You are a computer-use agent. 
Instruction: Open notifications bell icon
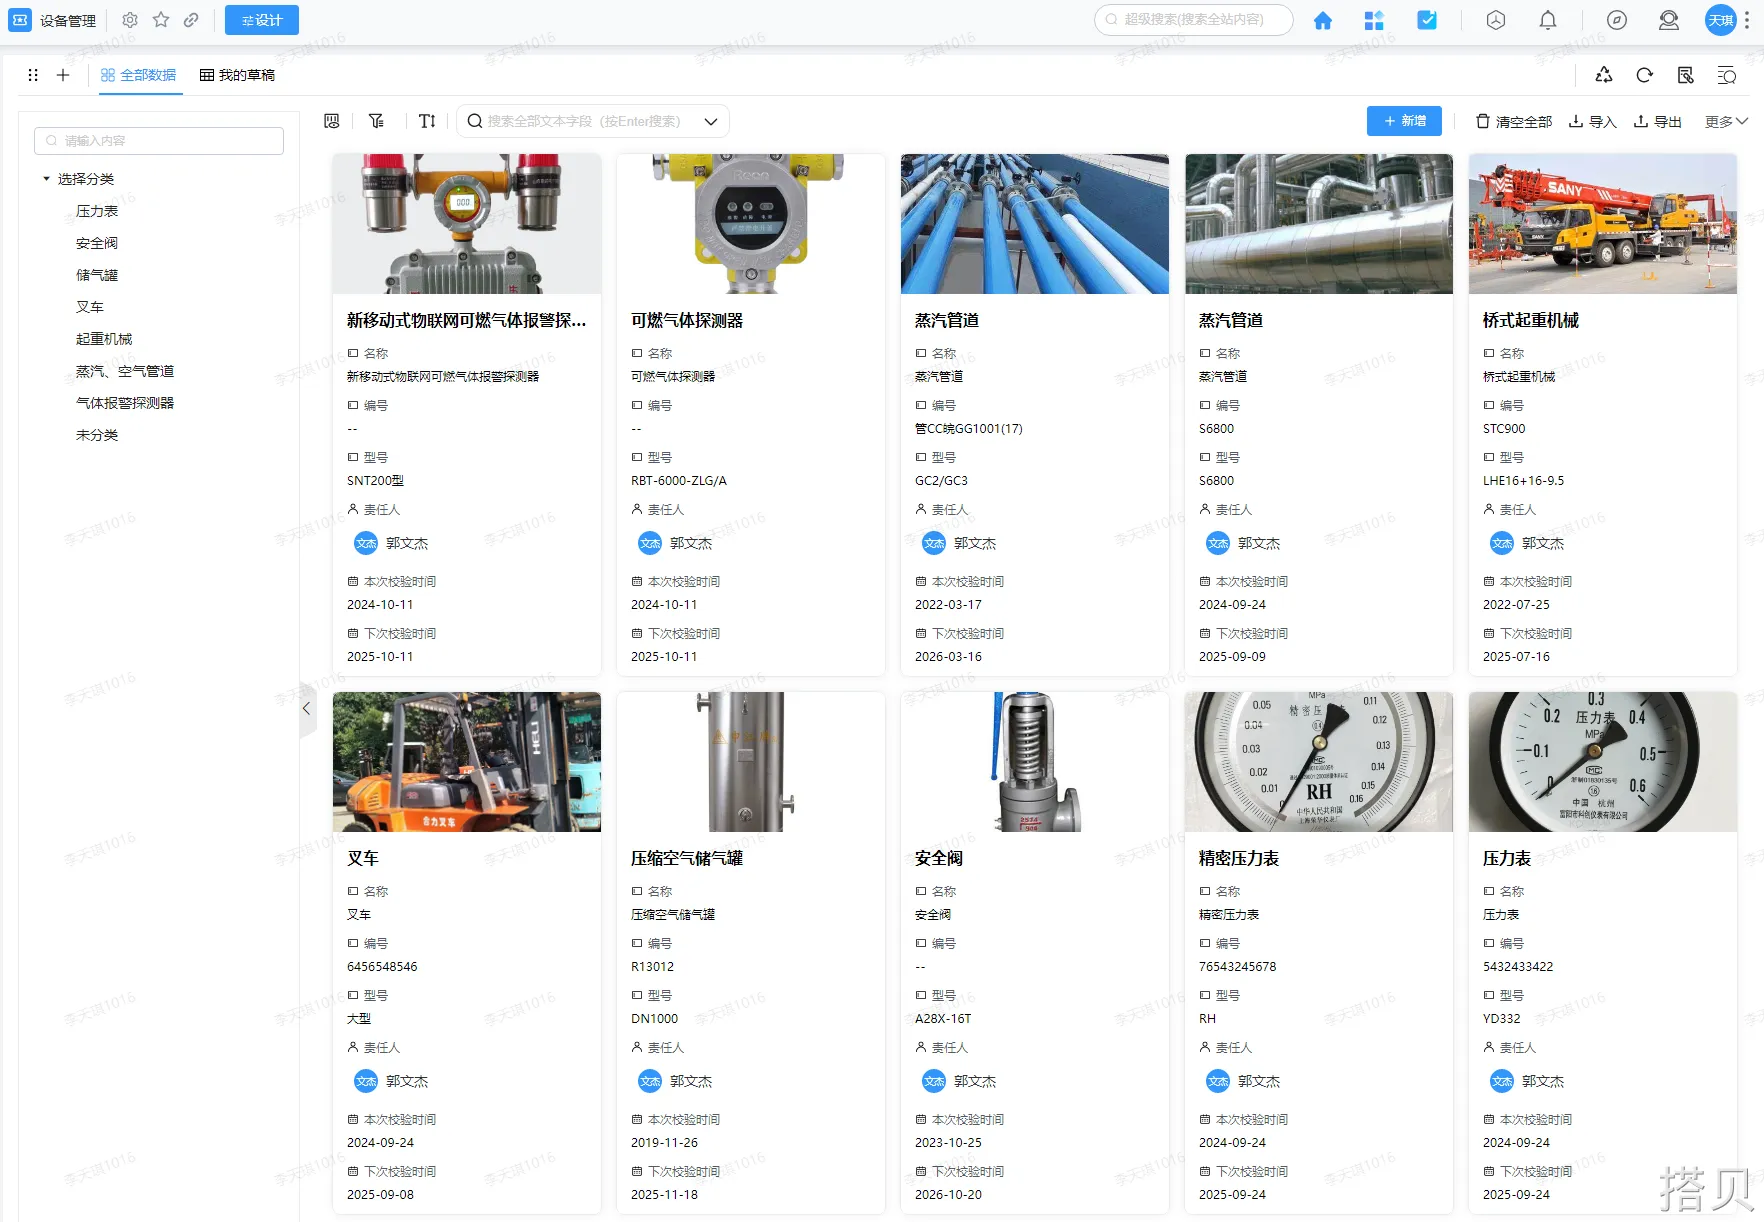click(1547, 21)
